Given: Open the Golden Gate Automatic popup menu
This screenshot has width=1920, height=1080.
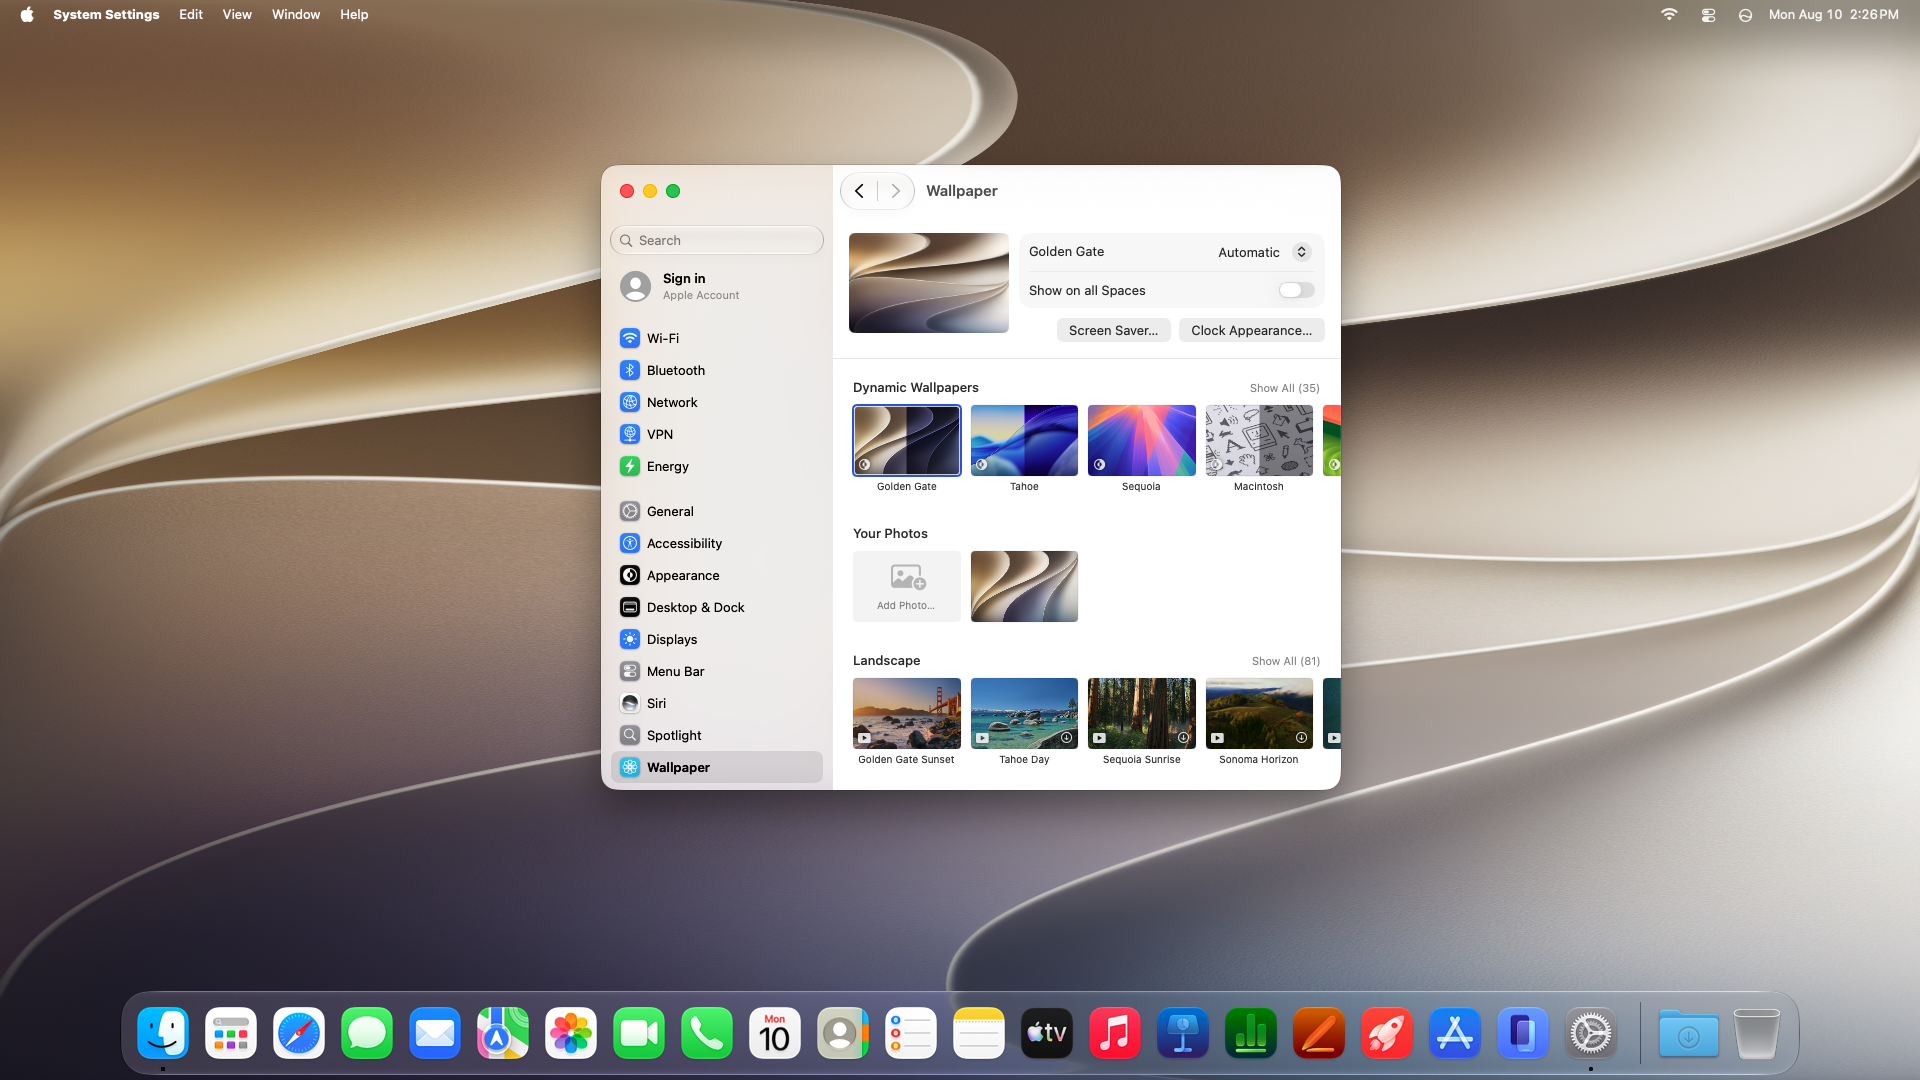Looking at the screenshot, I should [1264, 252].
